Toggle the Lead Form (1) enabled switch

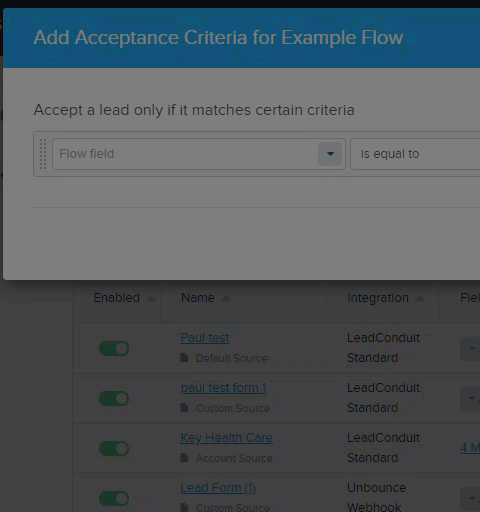[114, 499]
